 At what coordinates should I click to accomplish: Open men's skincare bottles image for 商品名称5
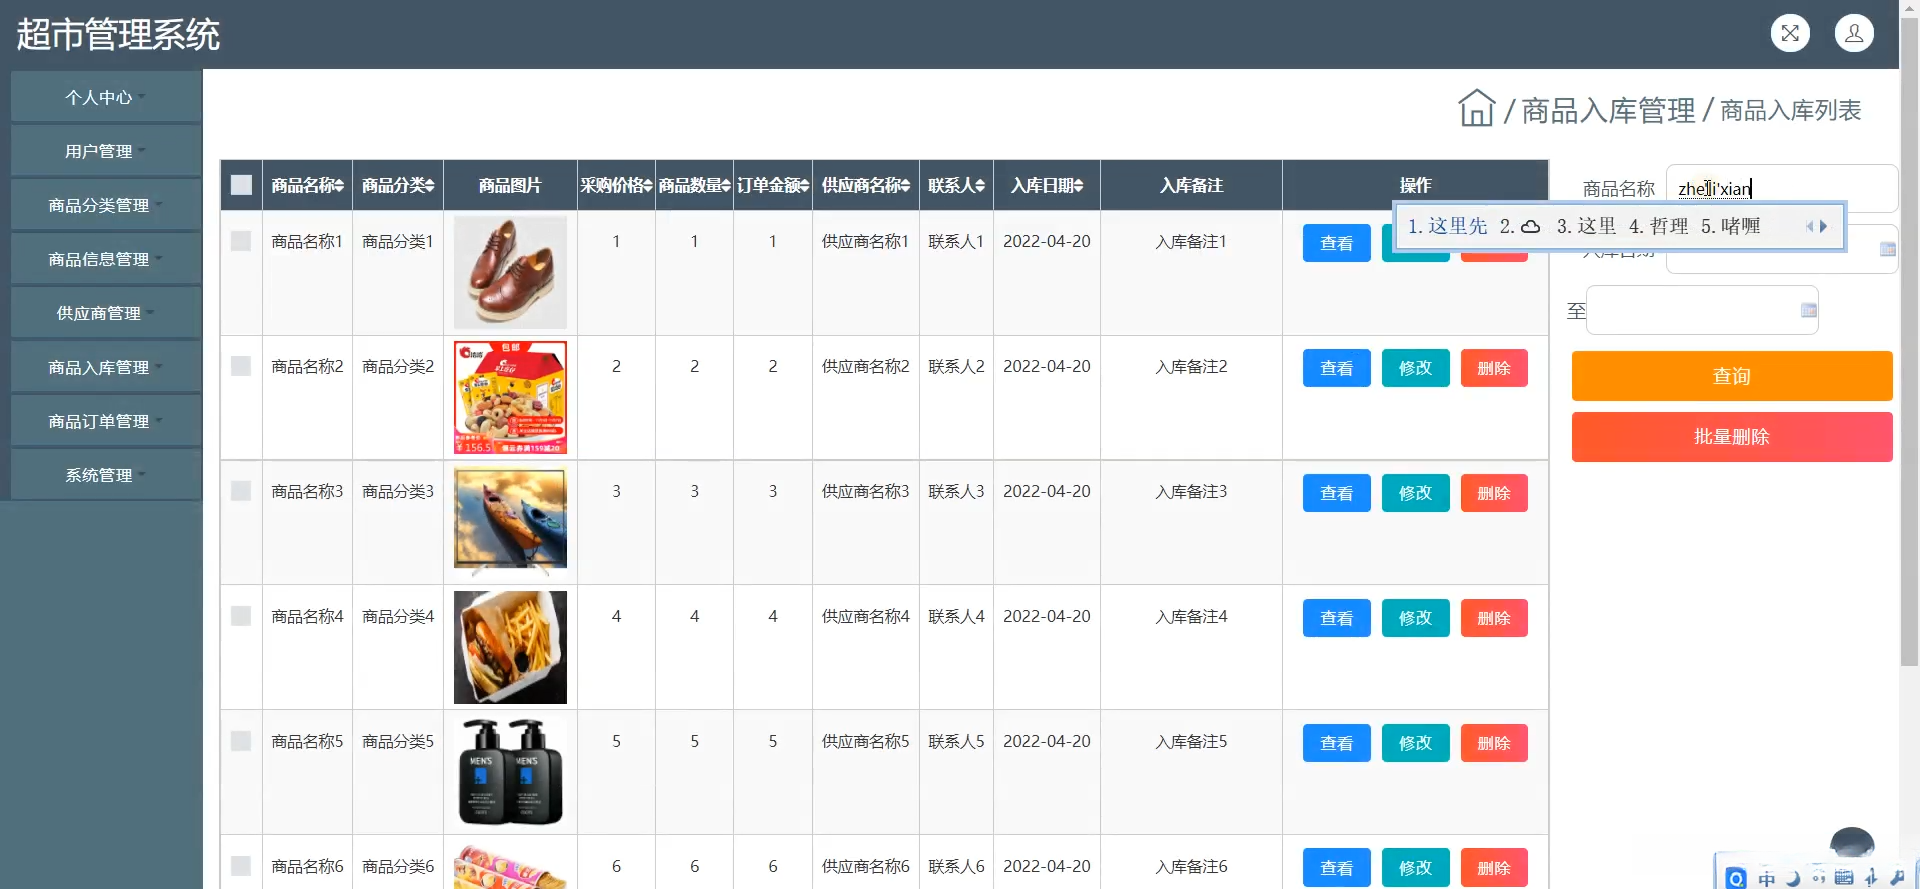click(510, 772)
